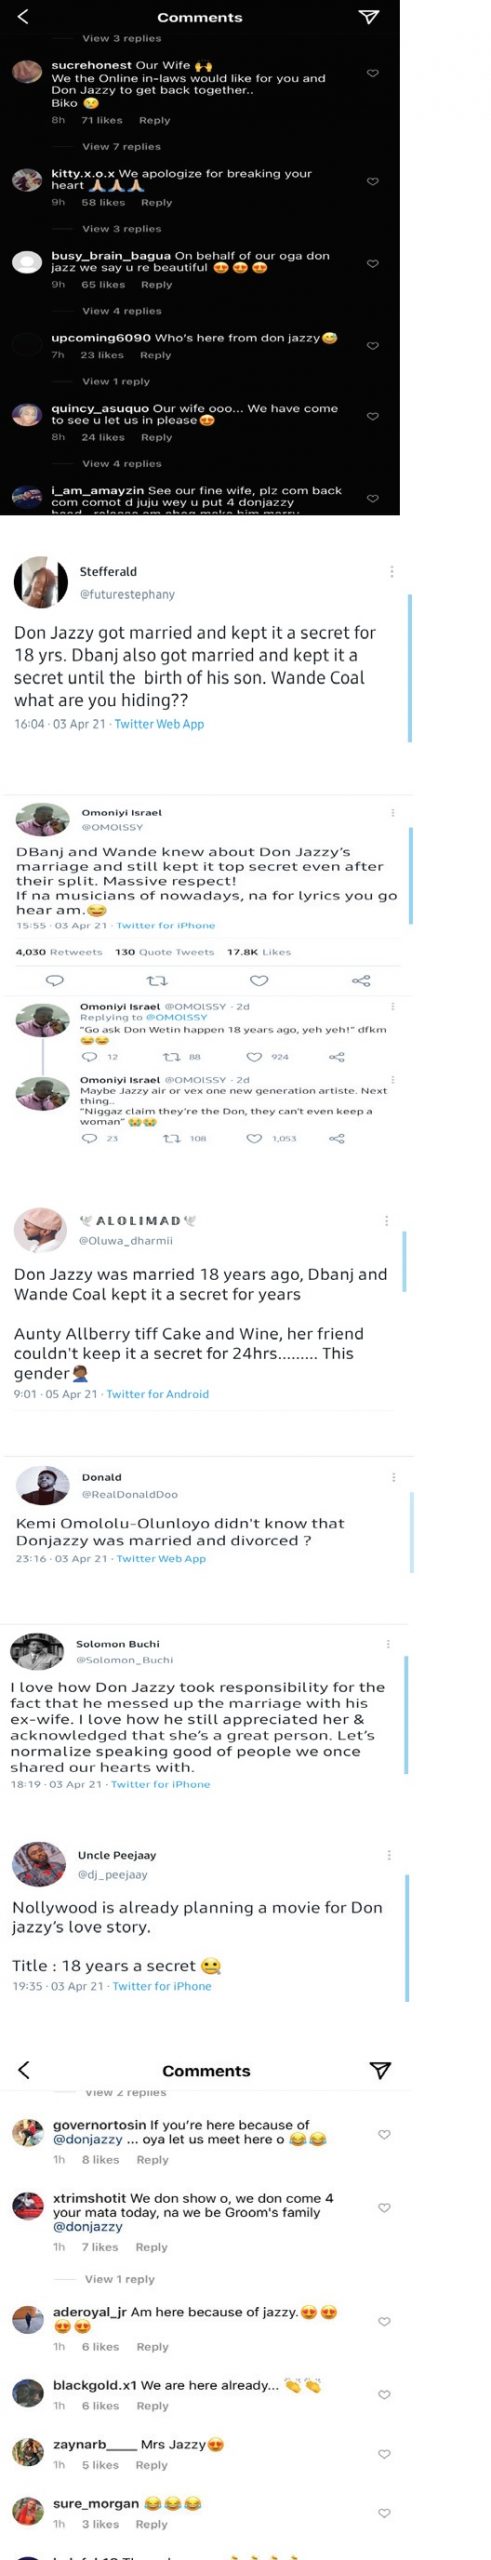Tap the back arrow in dark Comments header

(x=23, y=16)
